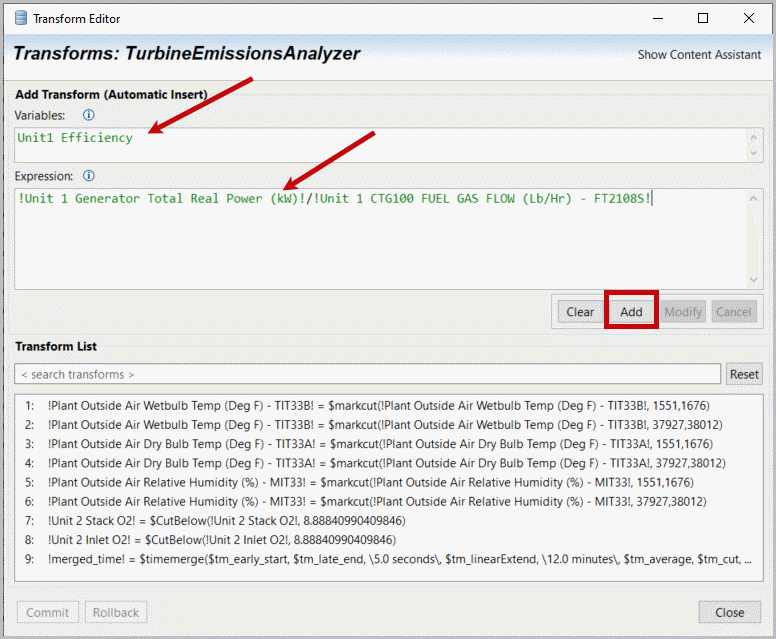Click 'FUEL GAS FLOW' in expression
This screenshot has width=776, height=639.
coord(468,198)
